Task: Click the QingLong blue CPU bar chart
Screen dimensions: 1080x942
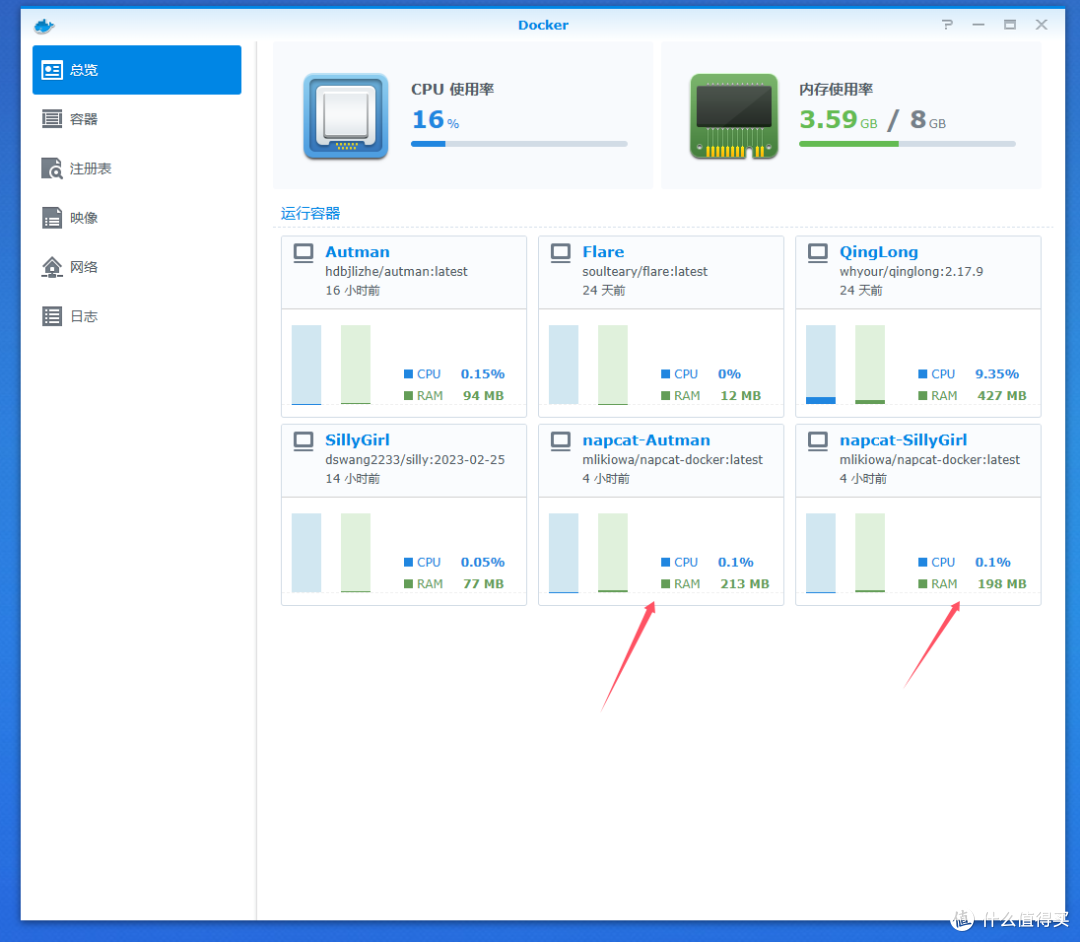Action: (x=820, y=364)
